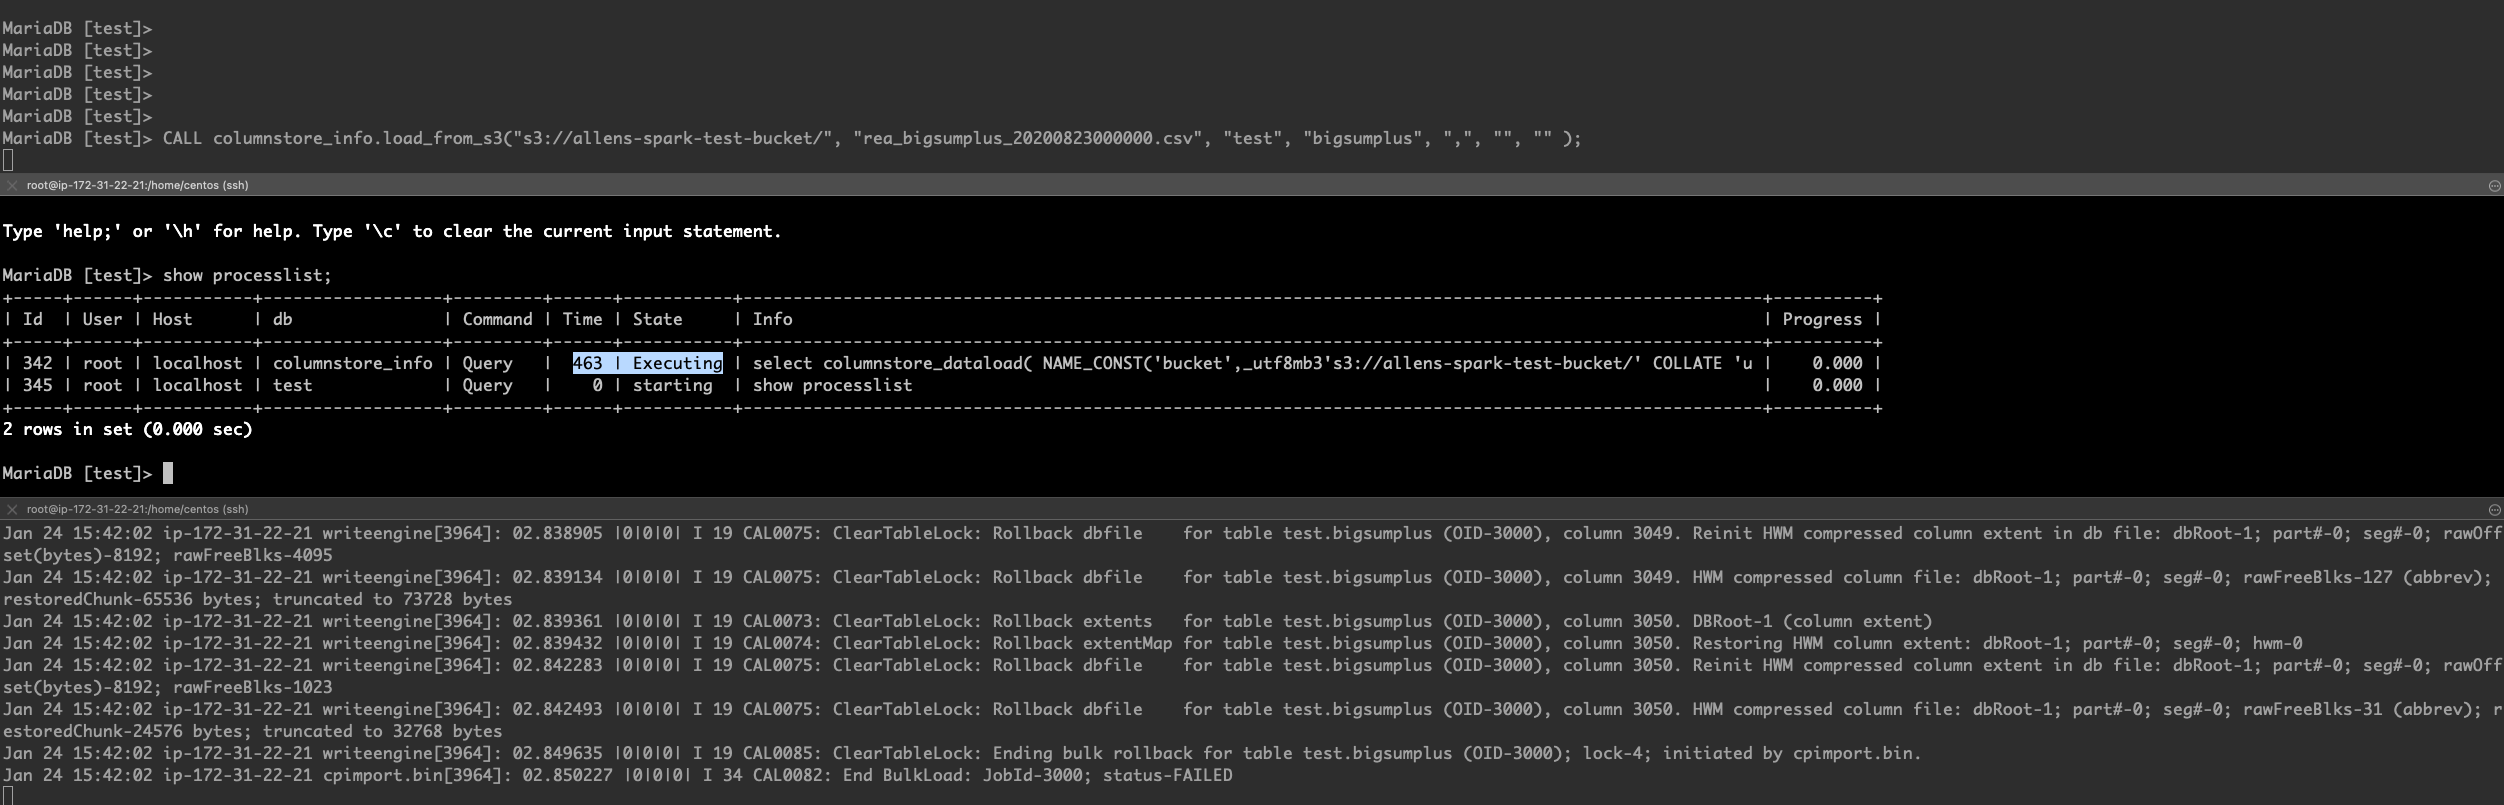The width and height of the screenshot is (2504, 805).
Task: Click the Command column header
Action: coord(497,319)
